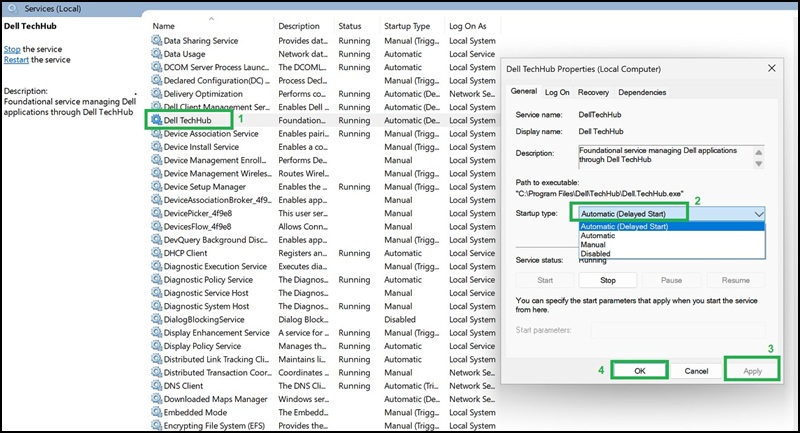Click the gear icon beside Data Usage

(x=157, y=54)
